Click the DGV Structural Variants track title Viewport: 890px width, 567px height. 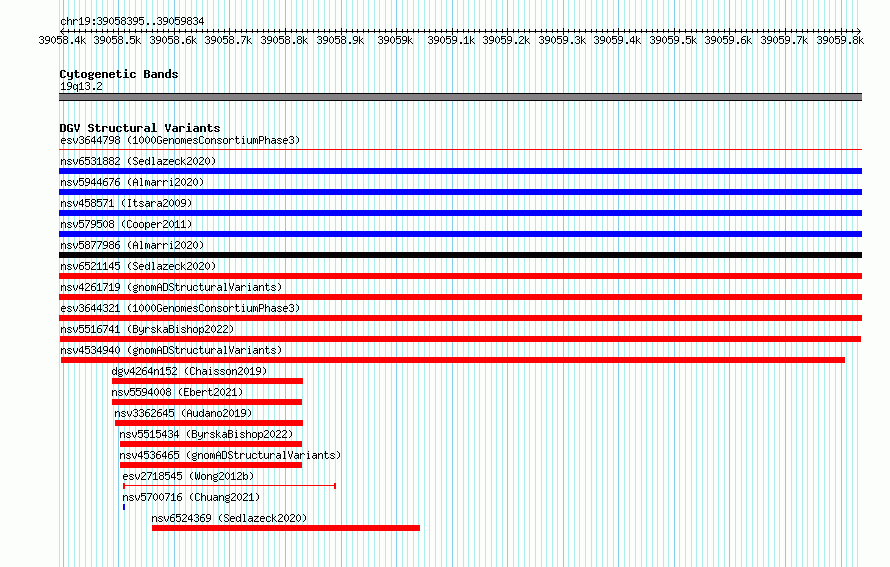(140, 128)
